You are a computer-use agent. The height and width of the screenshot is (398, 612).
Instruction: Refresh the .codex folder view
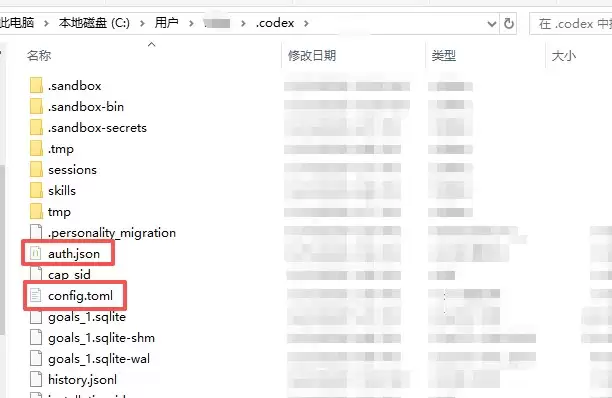(x=509, y=23)
